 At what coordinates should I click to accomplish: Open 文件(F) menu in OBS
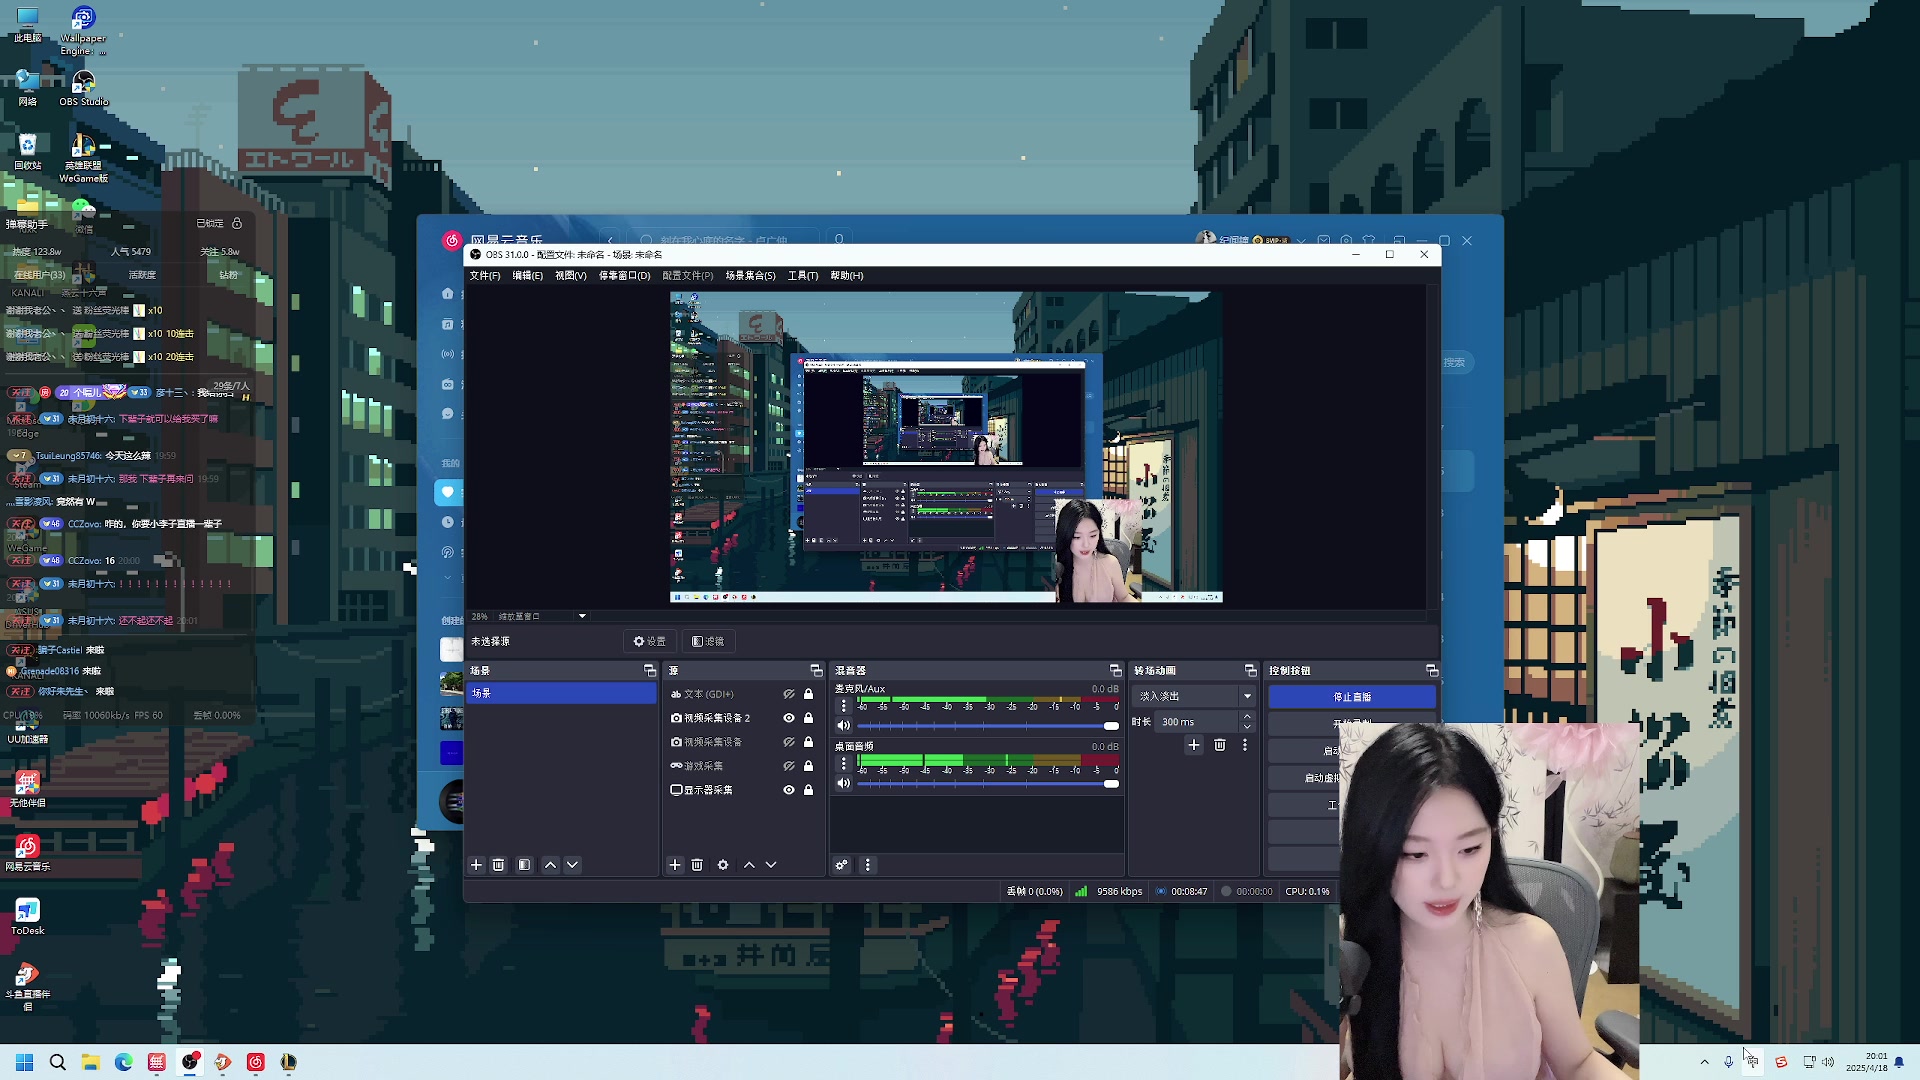(x=485, y=276)
